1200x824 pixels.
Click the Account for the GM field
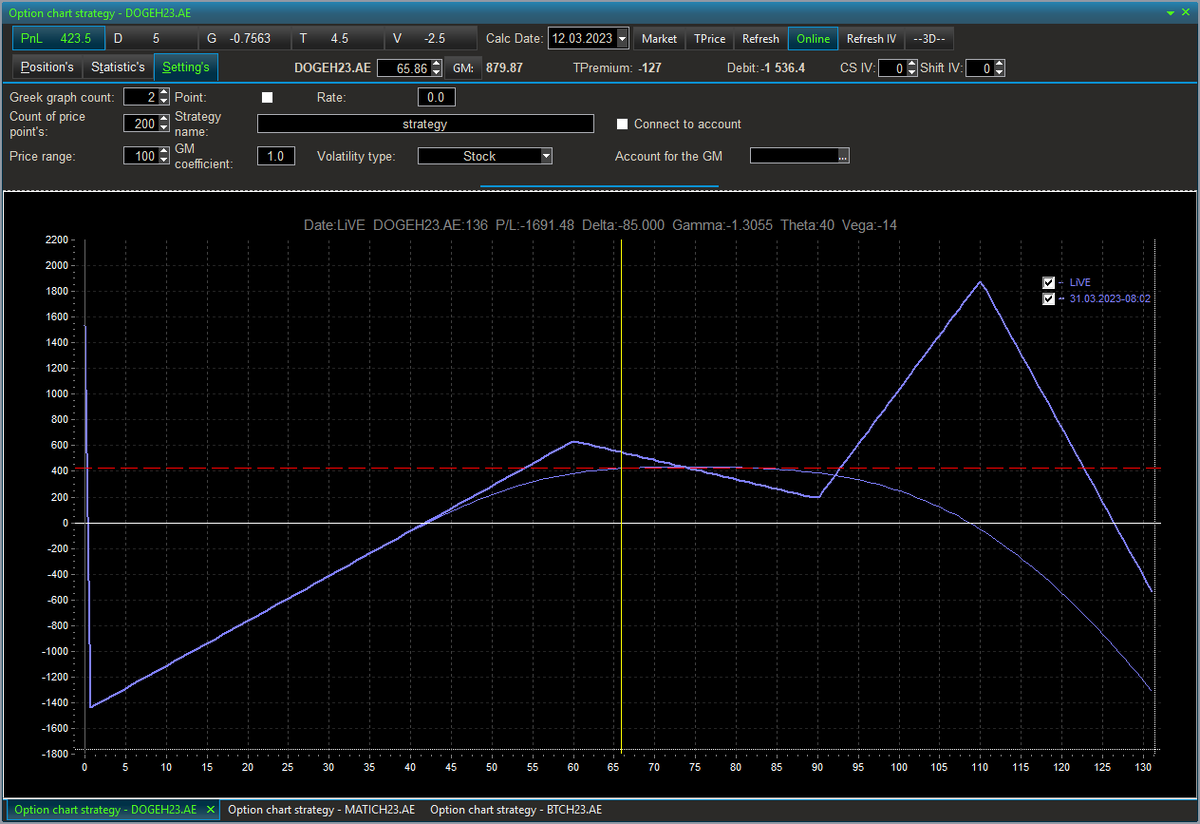[793, 156]
